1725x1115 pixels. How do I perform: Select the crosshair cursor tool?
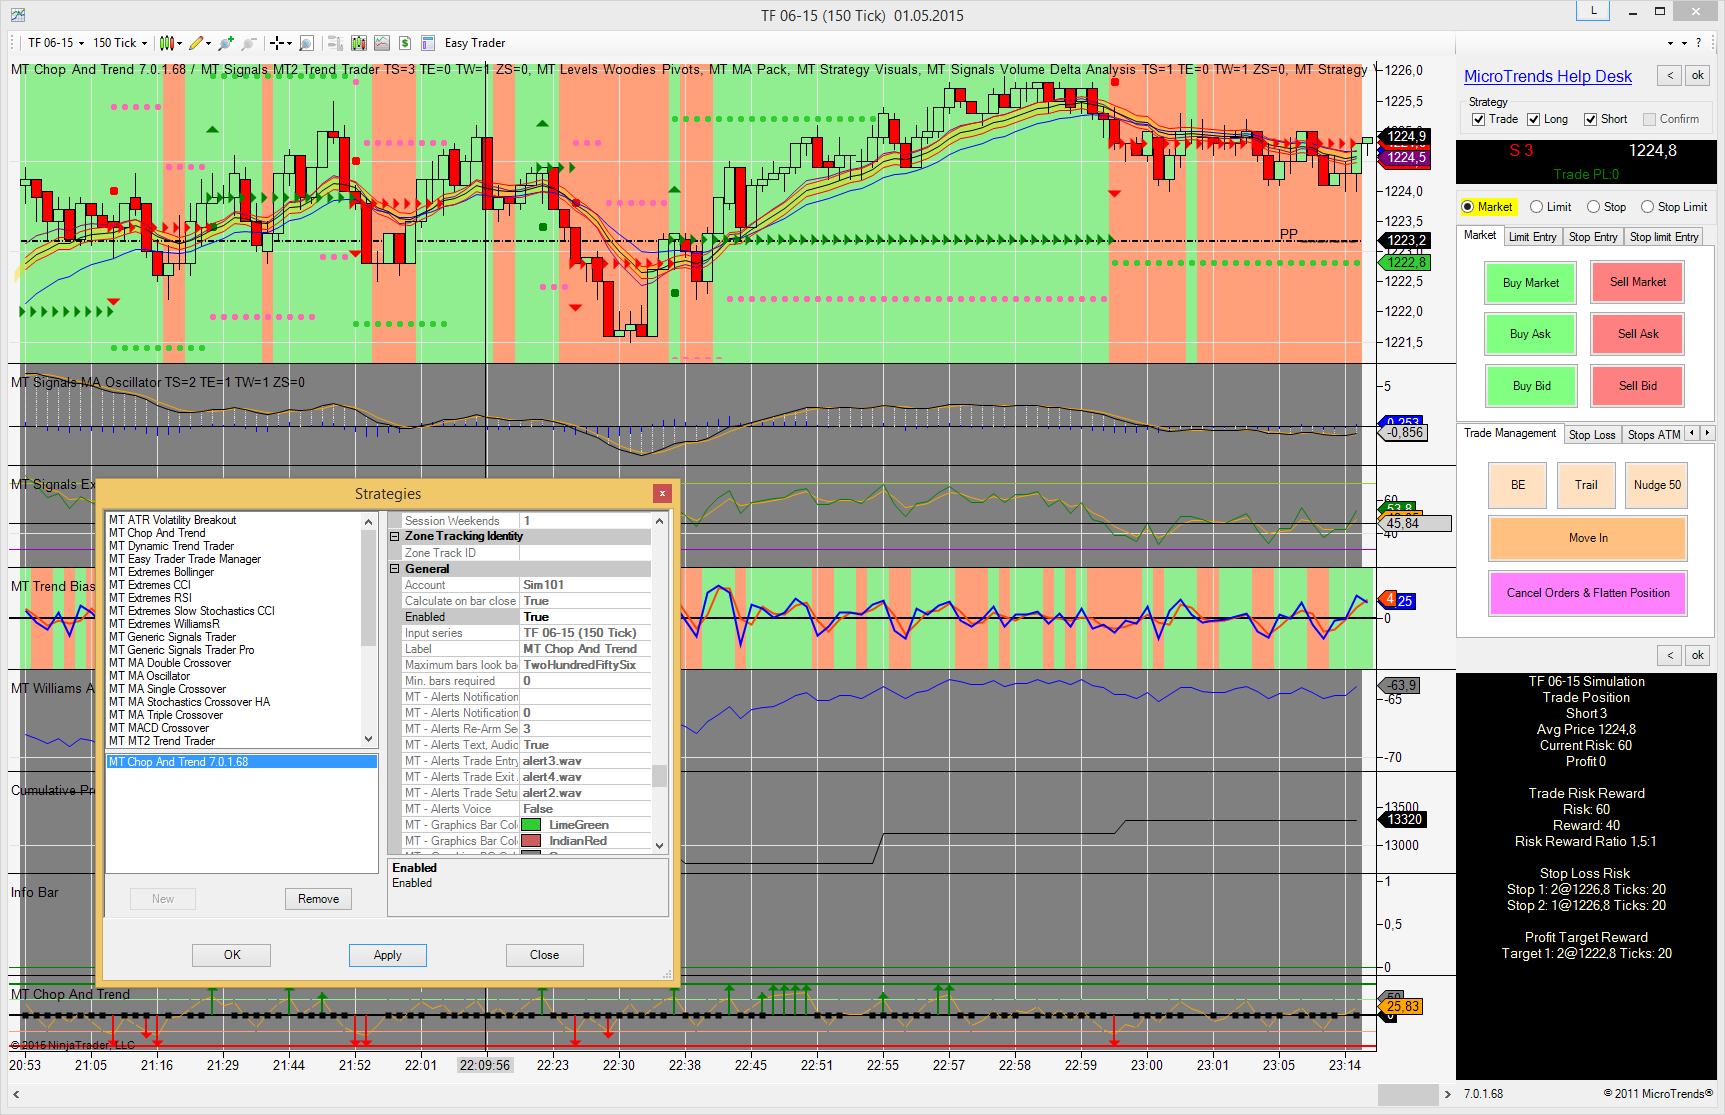tap(277, 43)
